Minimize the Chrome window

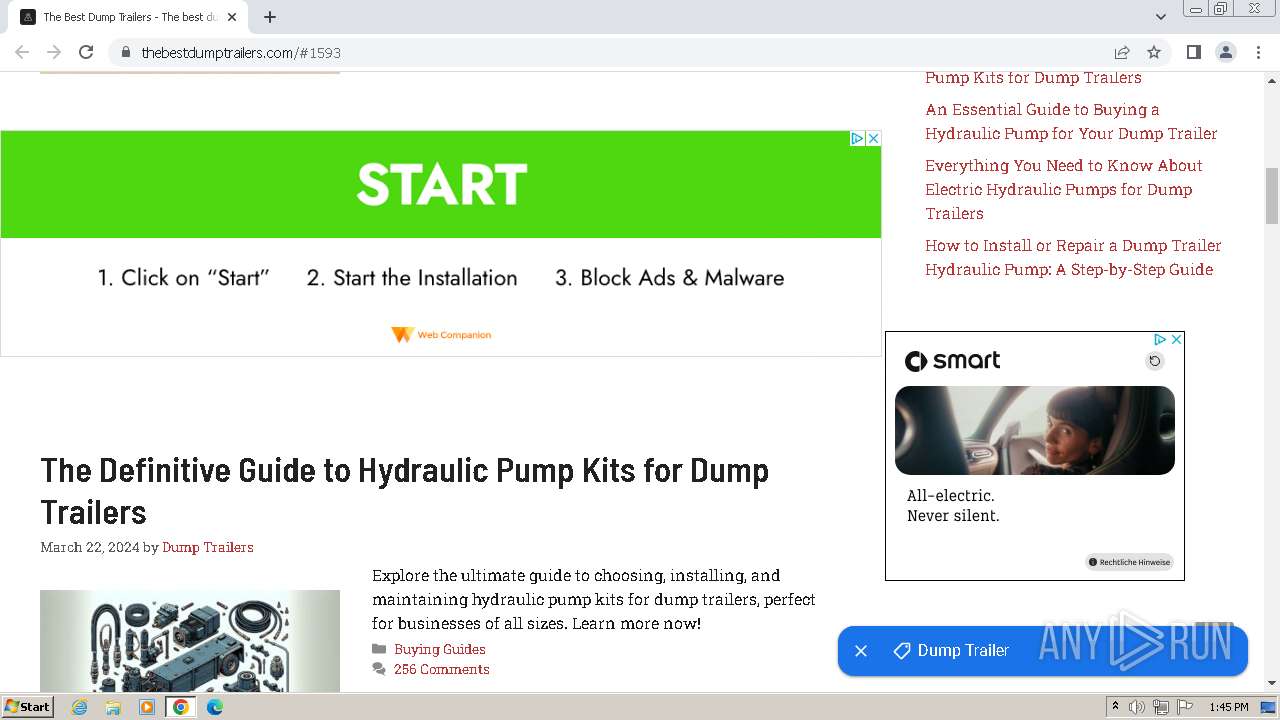(1195, 9)
